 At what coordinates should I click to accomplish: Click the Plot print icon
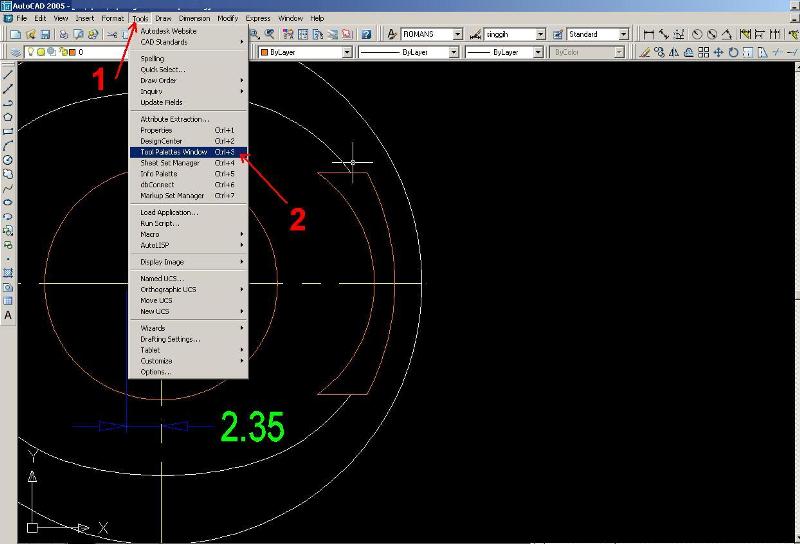(x=64, y=34)
